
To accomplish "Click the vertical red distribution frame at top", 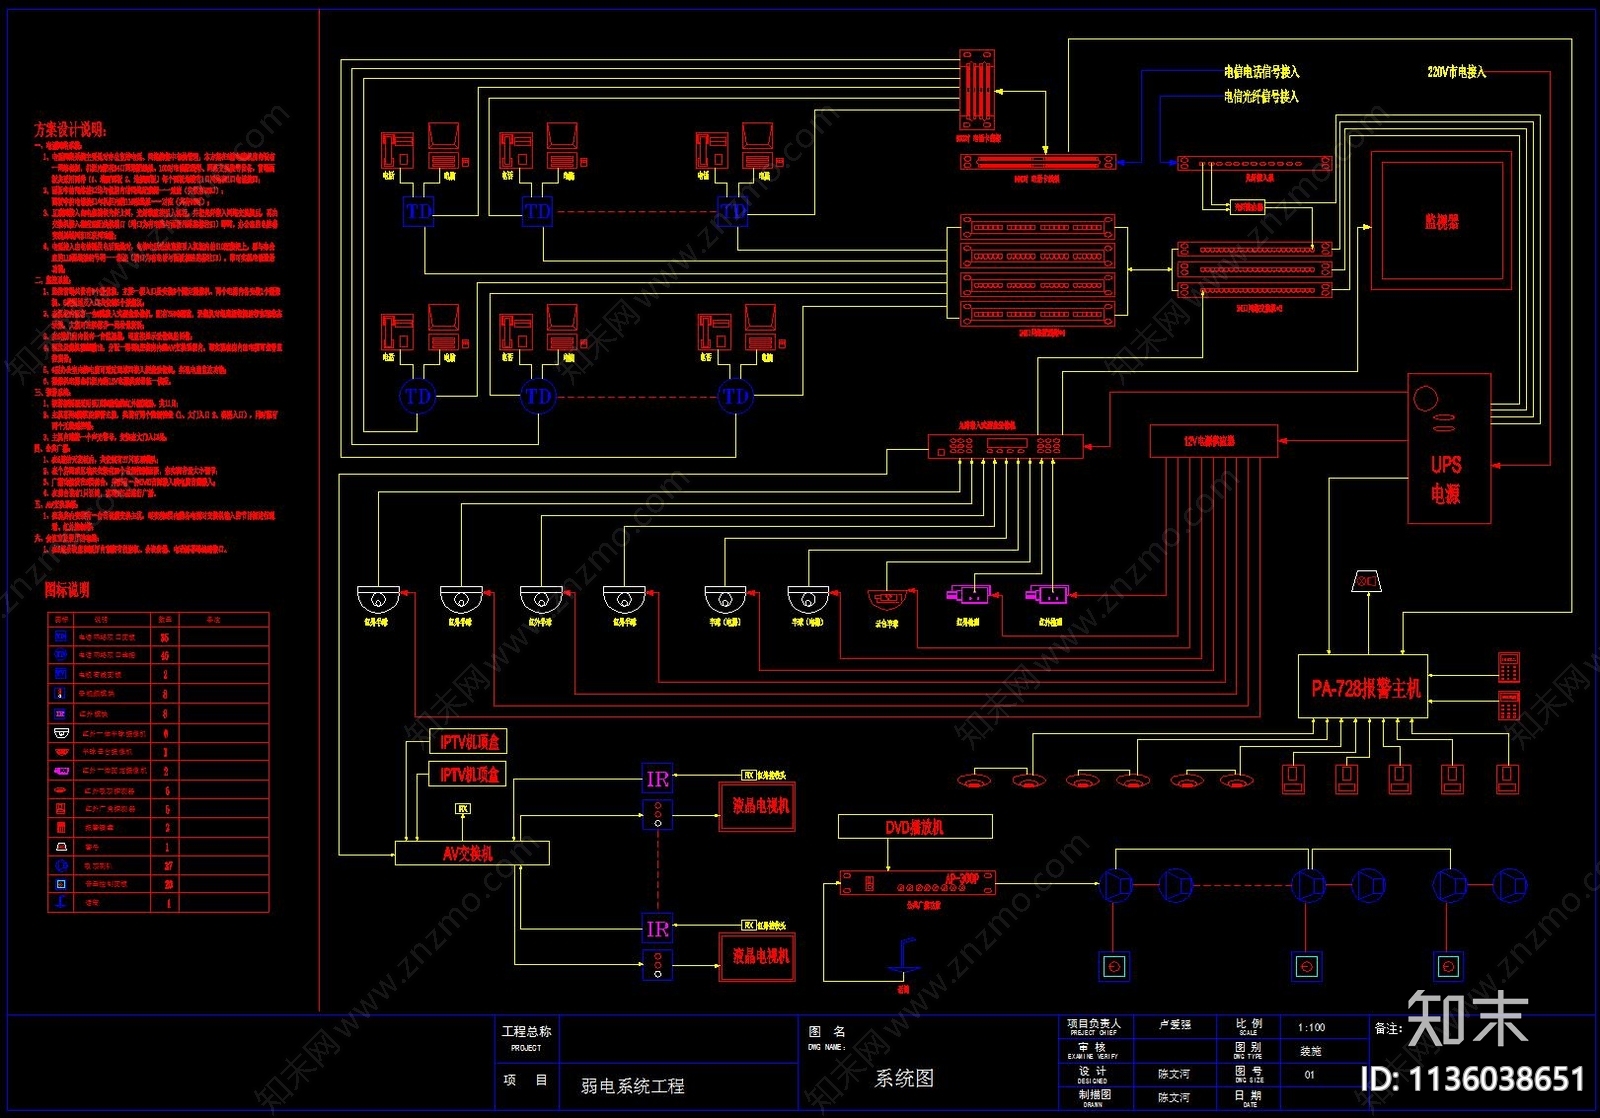I will (x=977, y=90).
